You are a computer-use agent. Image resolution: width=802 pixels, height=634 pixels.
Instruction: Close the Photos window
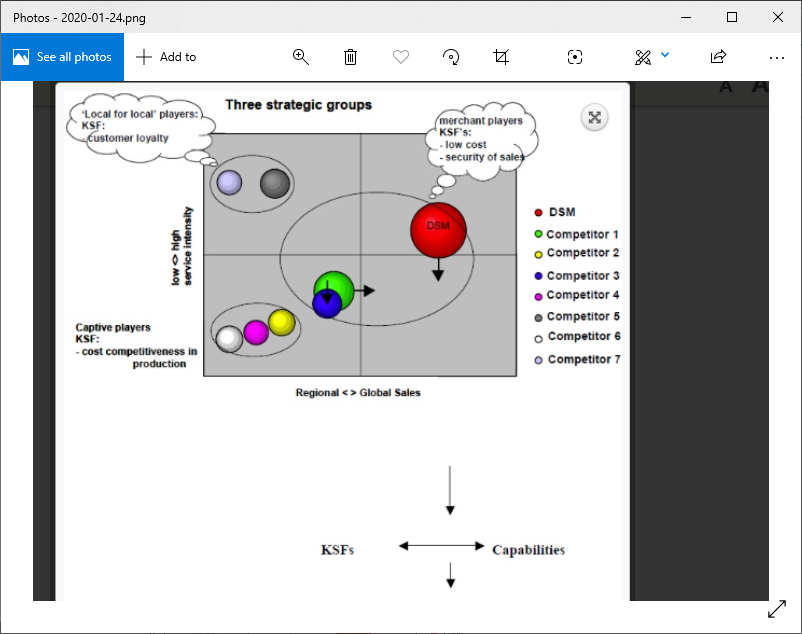tap(778, 17)
